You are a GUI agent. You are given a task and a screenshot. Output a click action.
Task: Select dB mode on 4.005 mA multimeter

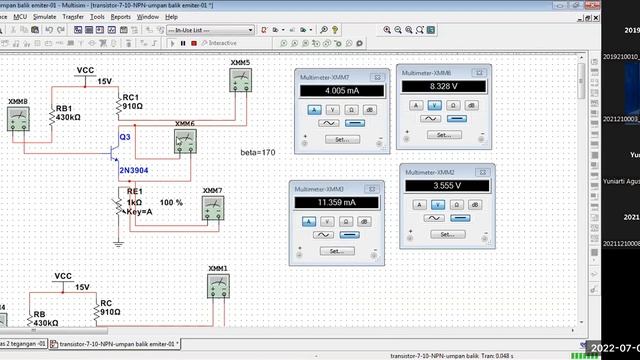click(x=369, y=110)
